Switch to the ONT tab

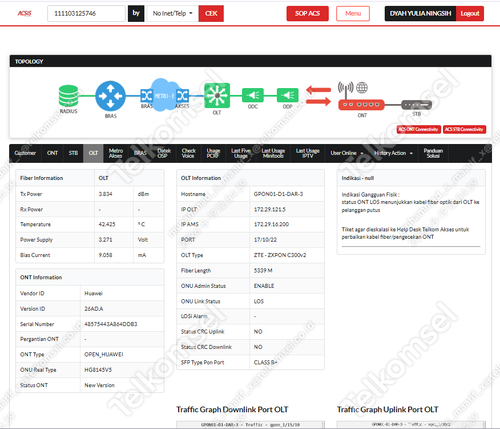[52, 153]
